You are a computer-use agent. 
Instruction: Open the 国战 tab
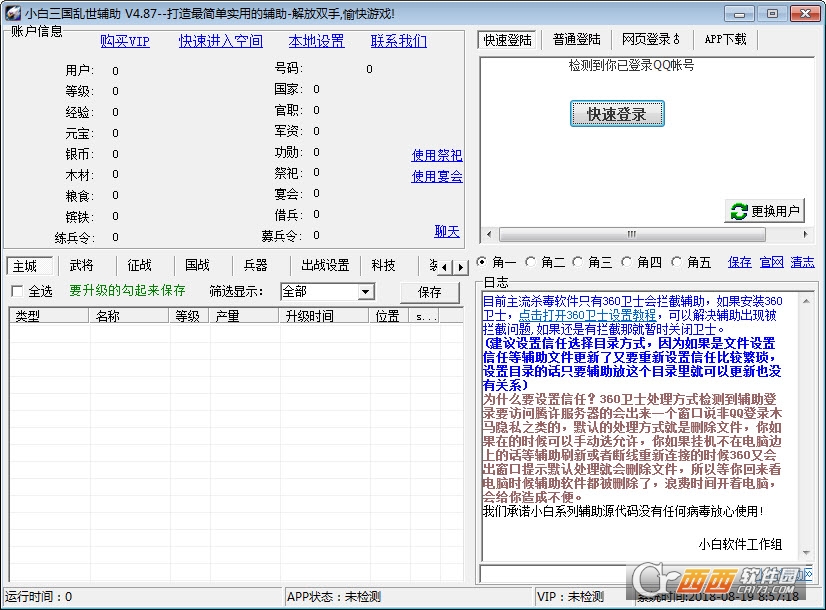tap(198, 265)
